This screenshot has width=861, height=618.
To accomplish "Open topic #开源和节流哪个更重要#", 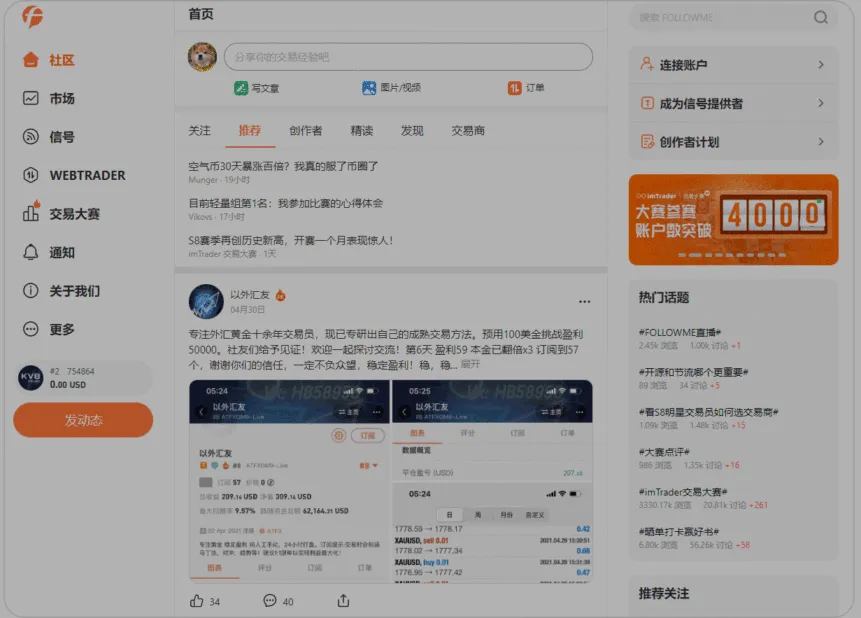I will (x=694, y=372).
